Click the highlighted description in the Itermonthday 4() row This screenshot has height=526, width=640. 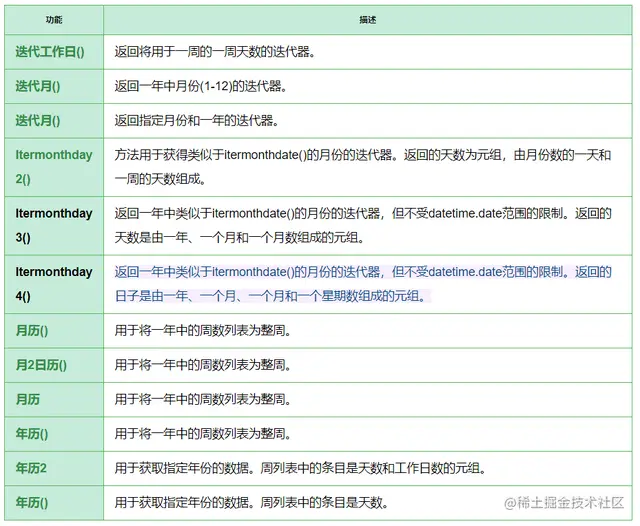[x=363, y=284]
